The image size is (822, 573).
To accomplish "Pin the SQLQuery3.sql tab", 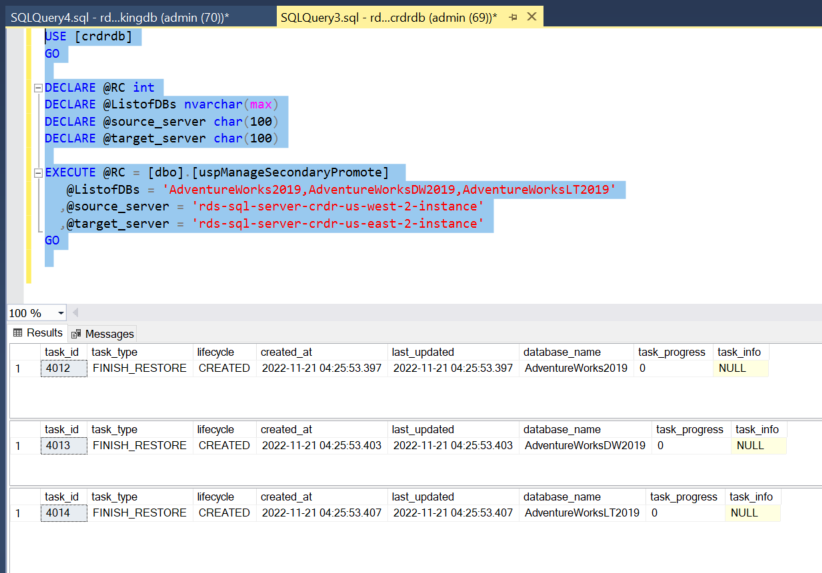I will pyautogui.click(x=511, y=17).
